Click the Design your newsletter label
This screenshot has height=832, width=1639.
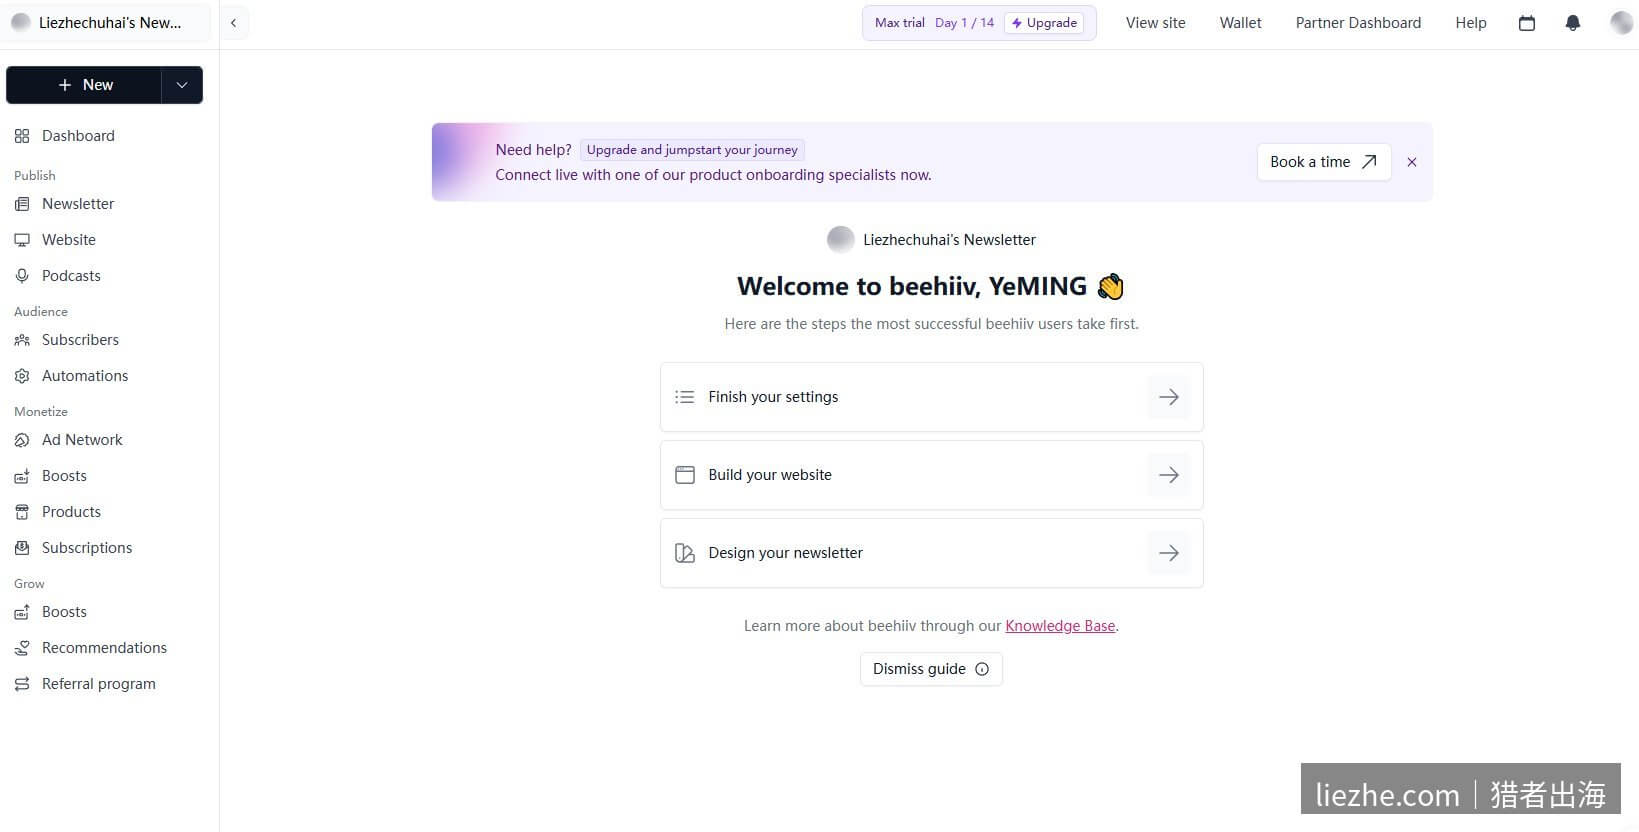(785, 553)
